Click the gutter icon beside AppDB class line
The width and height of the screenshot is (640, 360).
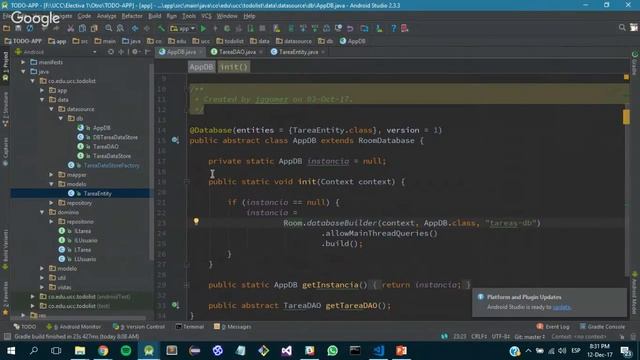[x=175, y=140]
